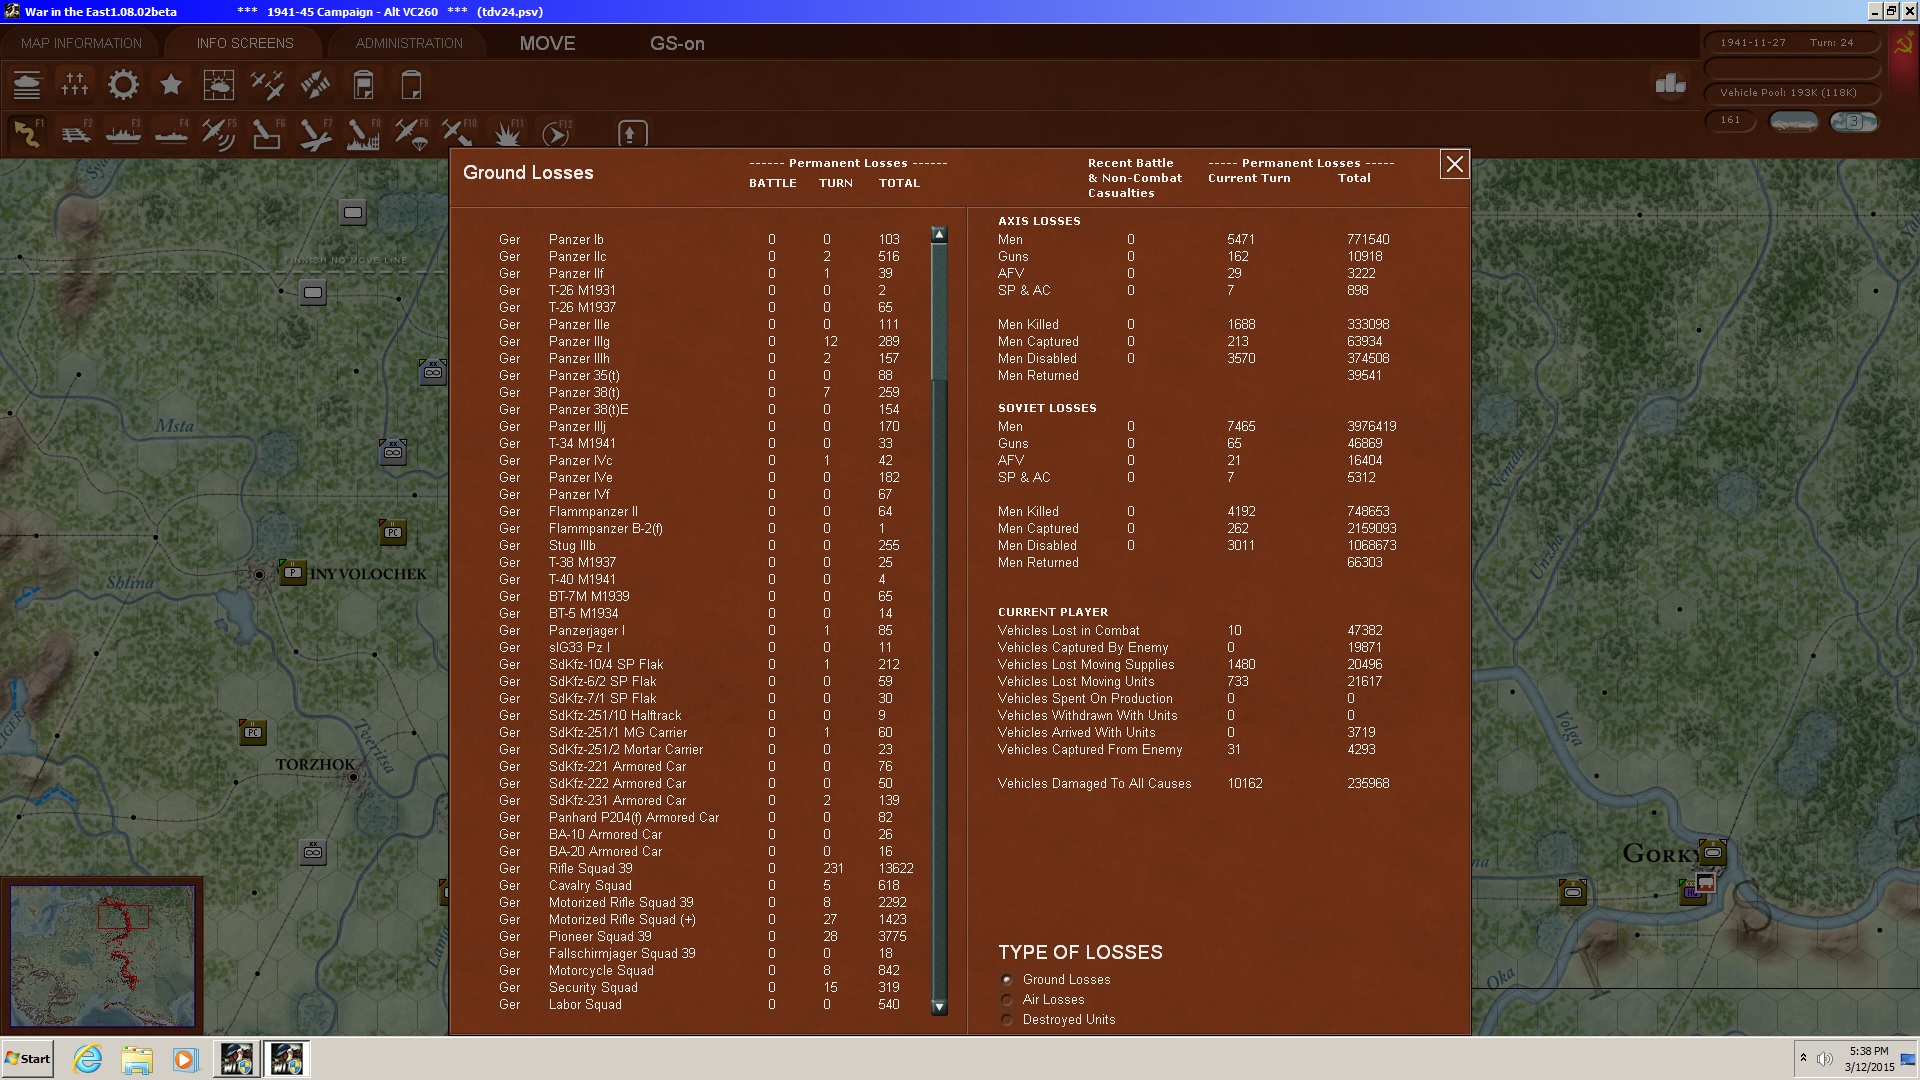Viewport: 1920px width, 1080px height.
Task: Show hidden system tray icons
Action: pyautogui.click(x=1803, y=1058)
